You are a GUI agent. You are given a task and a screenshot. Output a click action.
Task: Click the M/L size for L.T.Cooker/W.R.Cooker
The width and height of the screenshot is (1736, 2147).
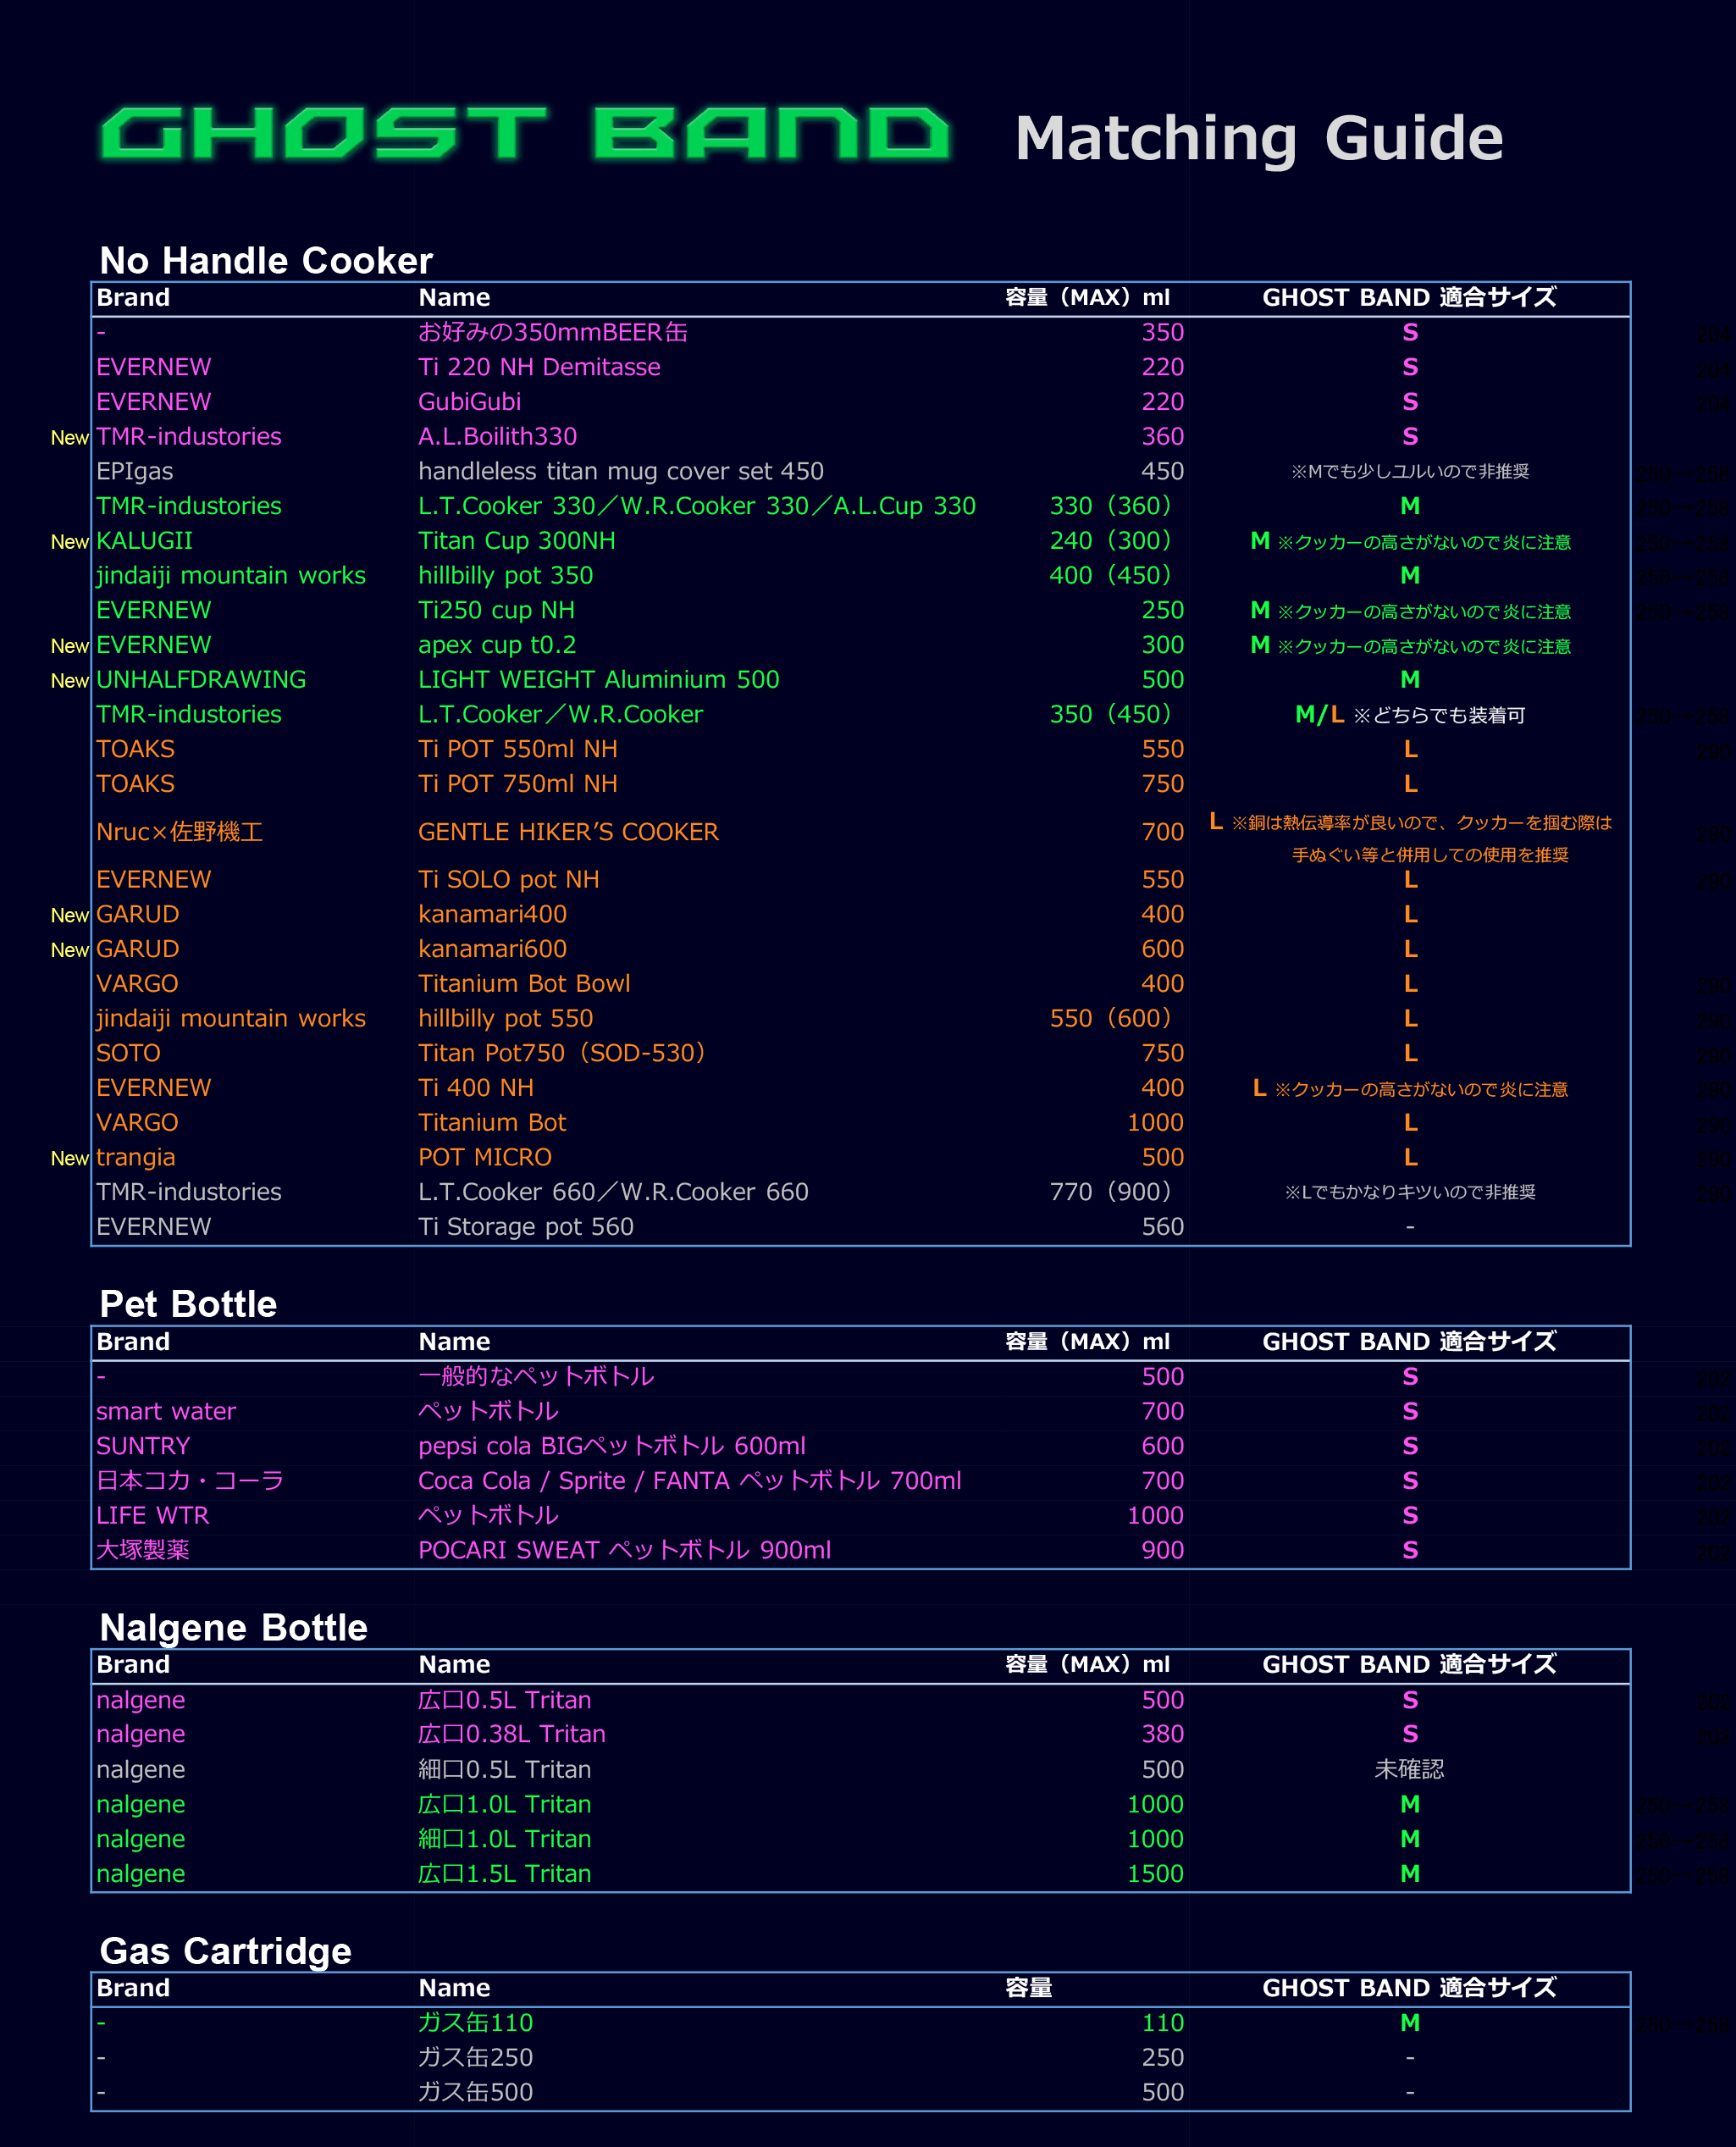(1319, 714)
